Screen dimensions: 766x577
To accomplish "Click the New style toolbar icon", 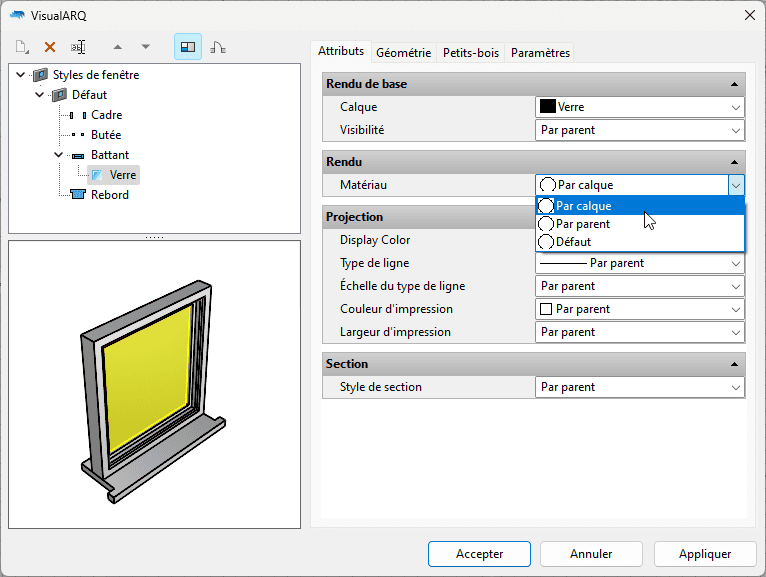I will tap(21, 47).
